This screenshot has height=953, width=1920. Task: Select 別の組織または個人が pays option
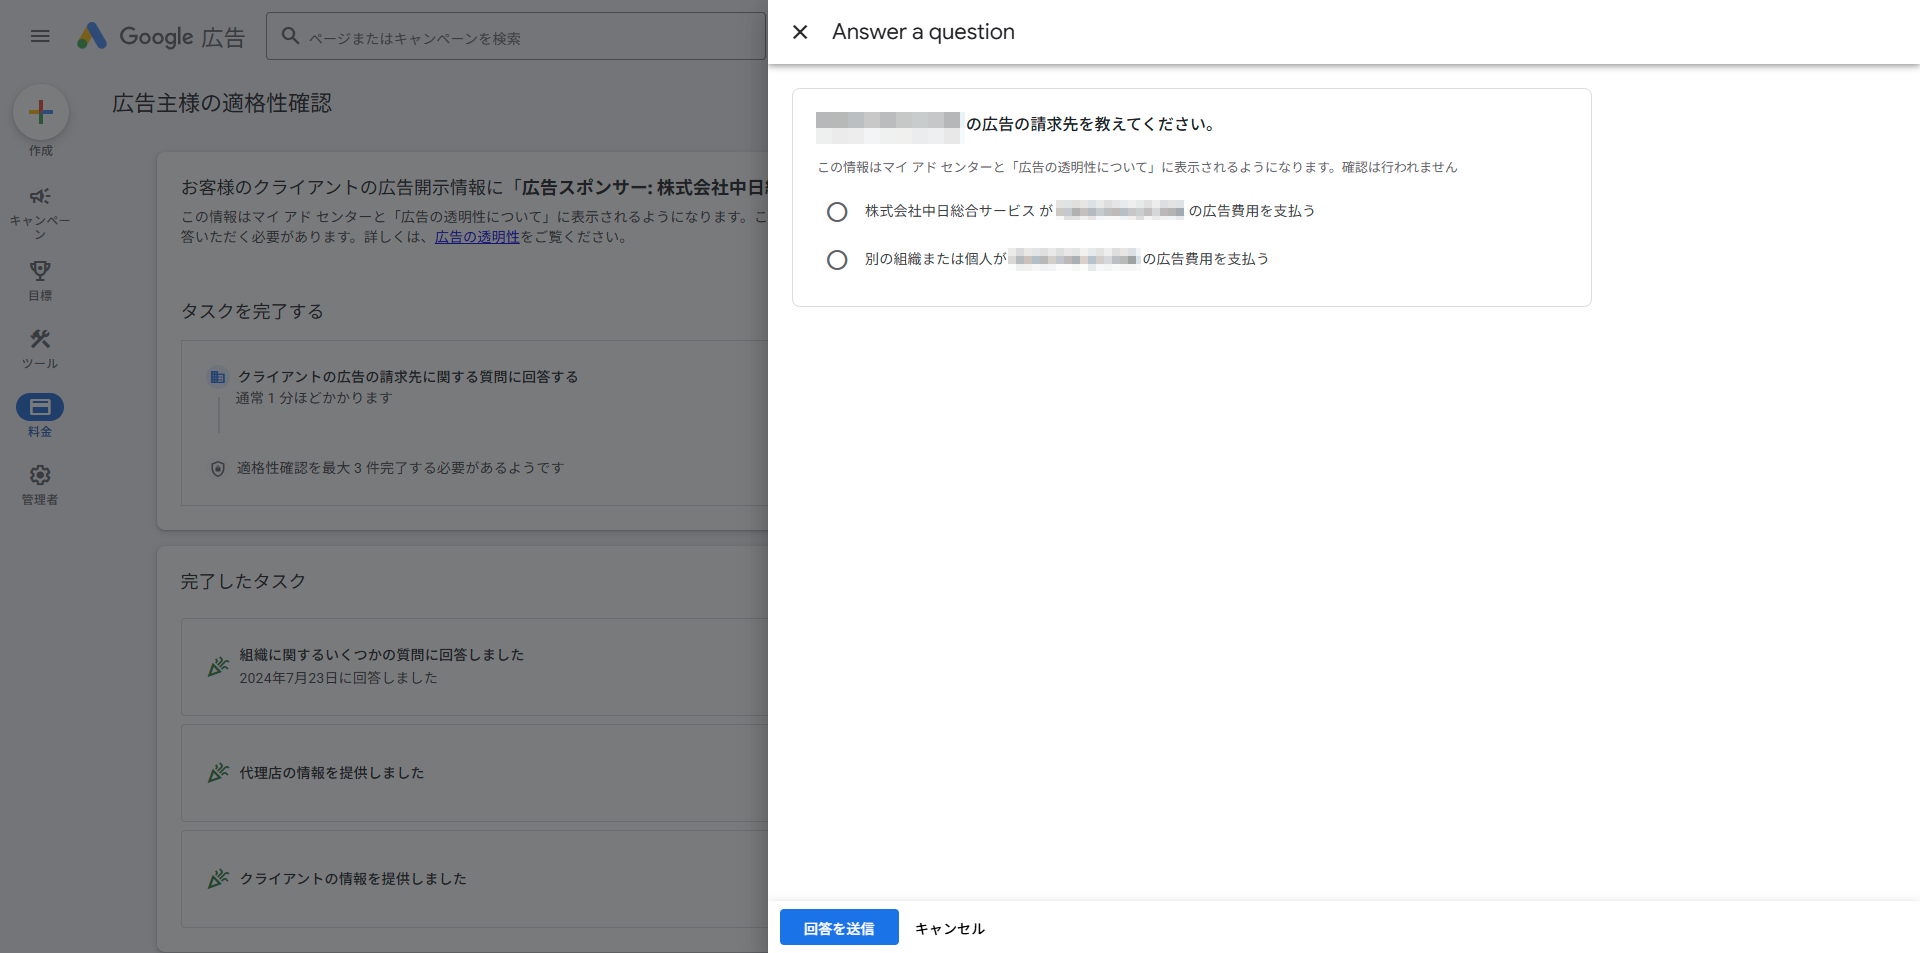837,260
